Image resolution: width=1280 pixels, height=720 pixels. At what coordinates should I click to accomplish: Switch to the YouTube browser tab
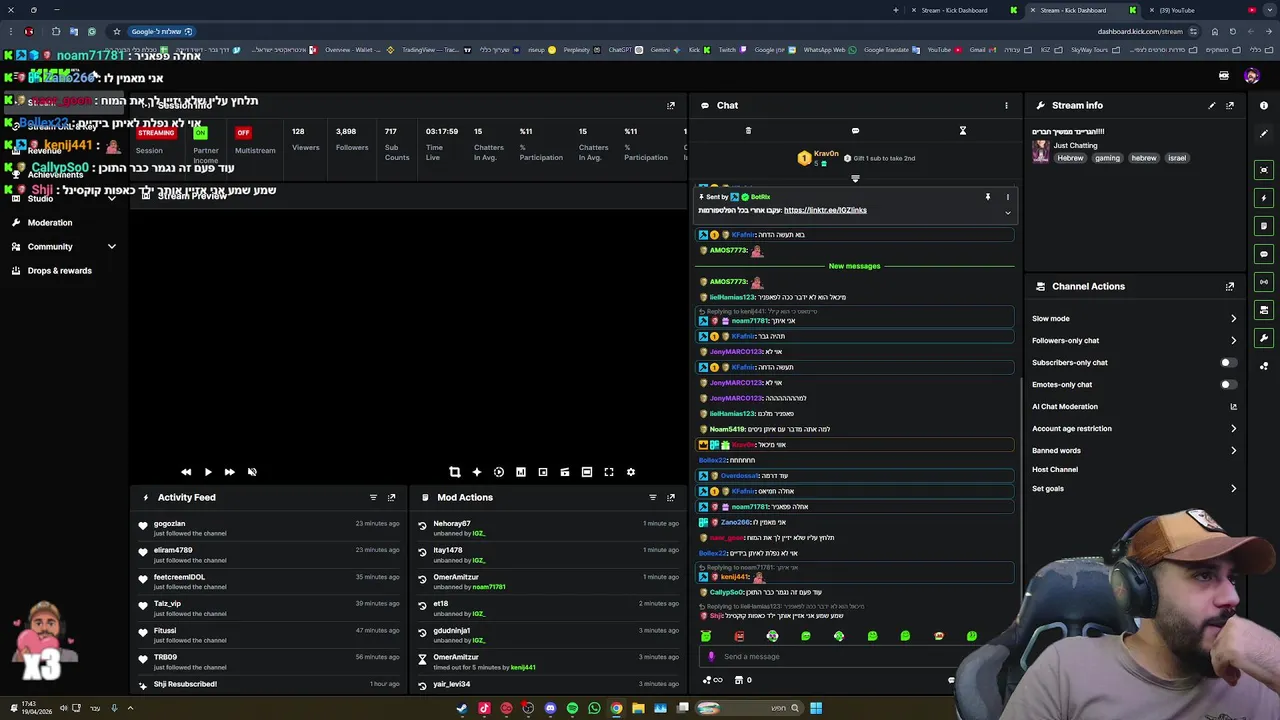[1190, 10]
